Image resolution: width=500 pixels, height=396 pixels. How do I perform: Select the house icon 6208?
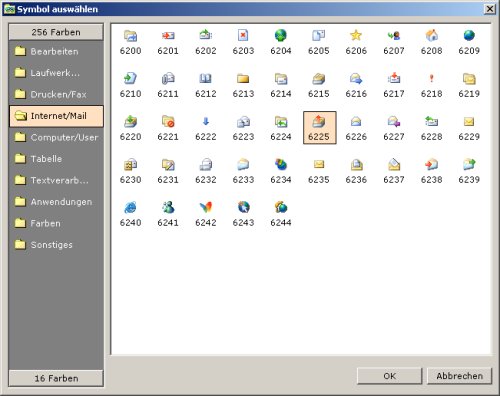click(x=431, y=35)
